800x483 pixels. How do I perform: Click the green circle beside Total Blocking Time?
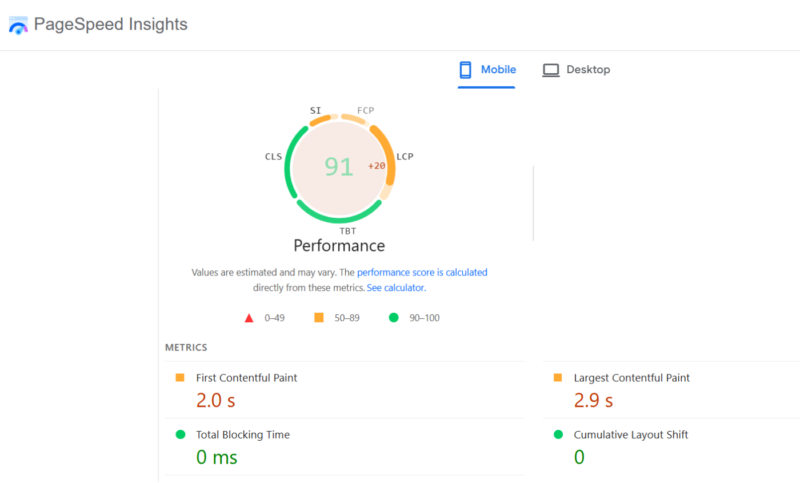(x=180, y=435)
